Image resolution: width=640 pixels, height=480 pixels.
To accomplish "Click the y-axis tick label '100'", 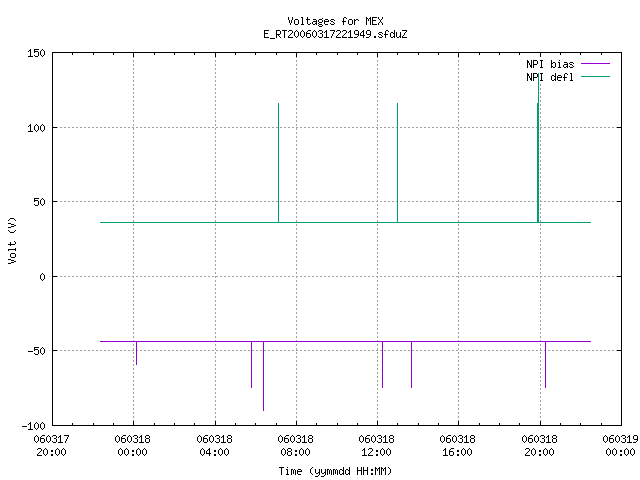I will (x=36, y=128).
